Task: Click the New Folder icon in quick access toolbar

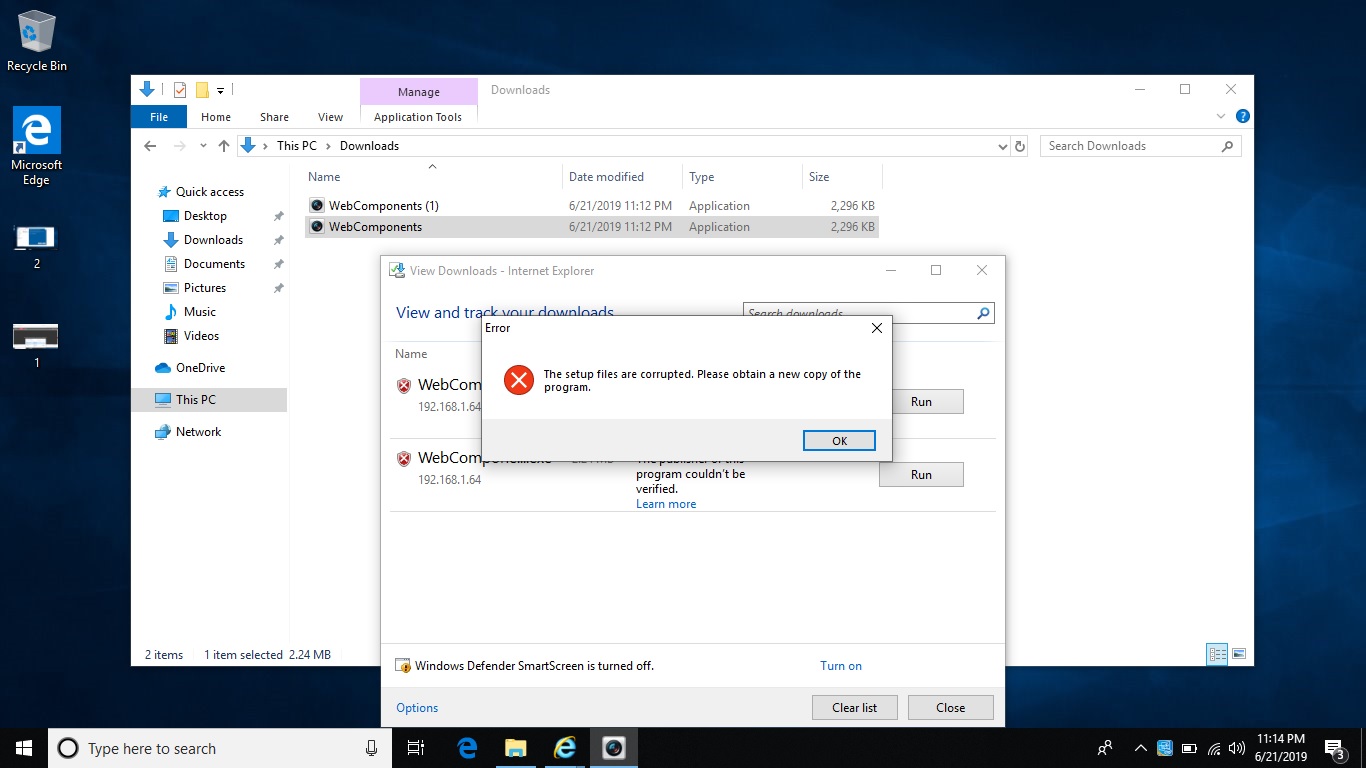Action: click(202, 90)
